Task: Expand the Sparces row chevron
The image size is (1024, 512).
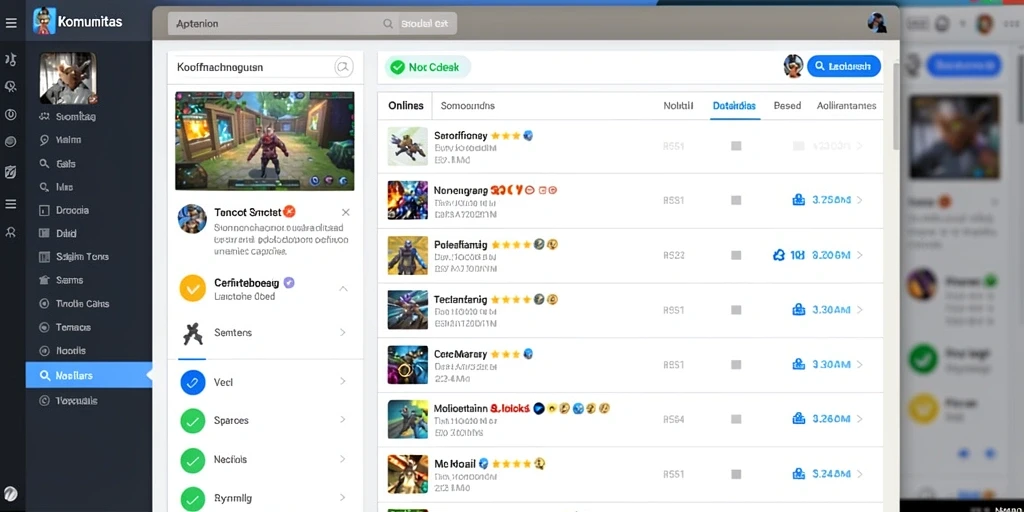Action: click(343, 420)
